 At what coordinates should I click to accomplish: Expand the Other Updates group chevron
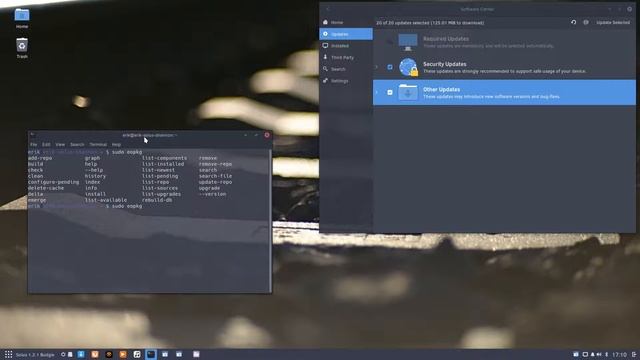pos(377,92)
